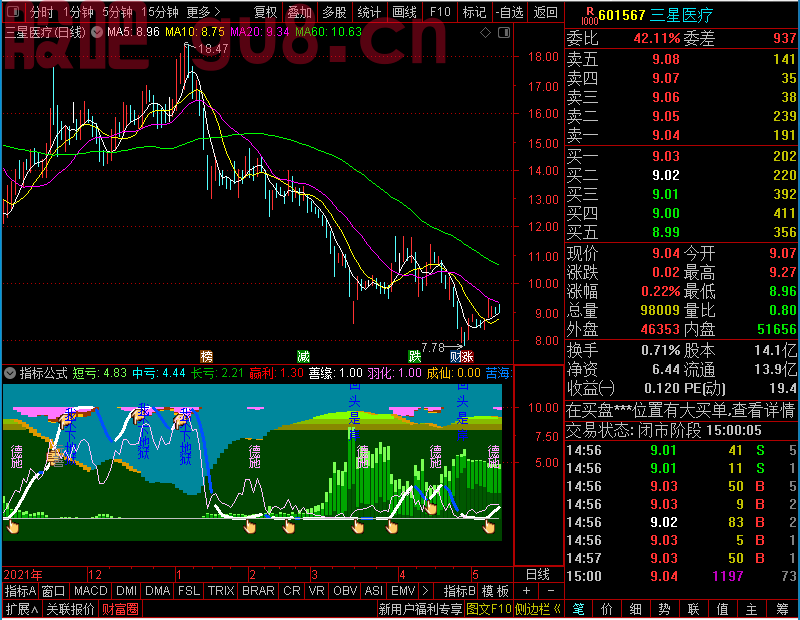The width and height of the screenshot is (800, 620).
Task: Show more indicators with the > arrow
Action: click(x=426, y=591)
